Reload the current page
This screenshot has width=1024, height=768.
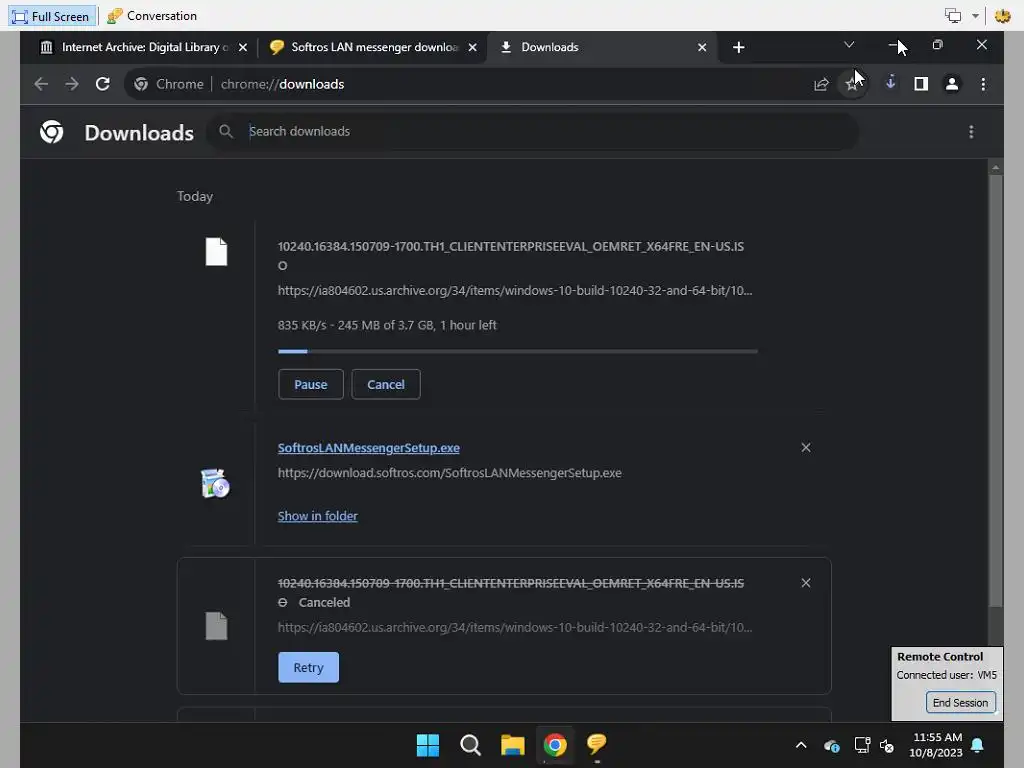coord(103,84)
